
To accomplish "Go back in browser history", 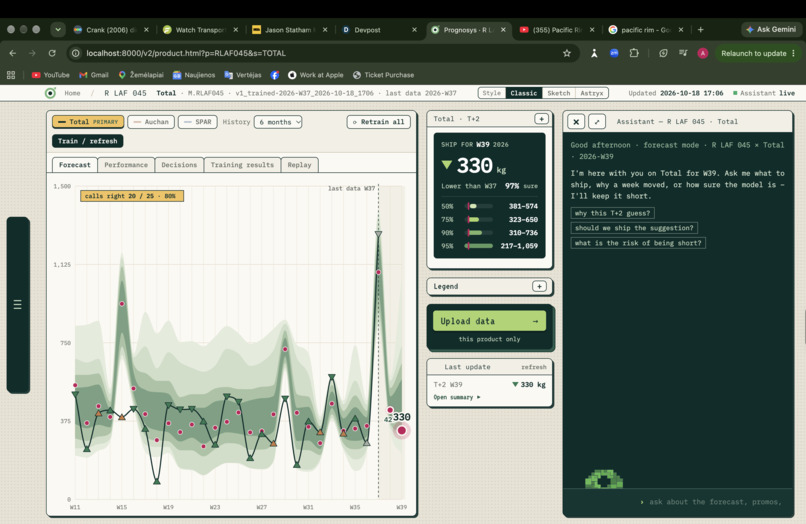I will click(13, 53).
